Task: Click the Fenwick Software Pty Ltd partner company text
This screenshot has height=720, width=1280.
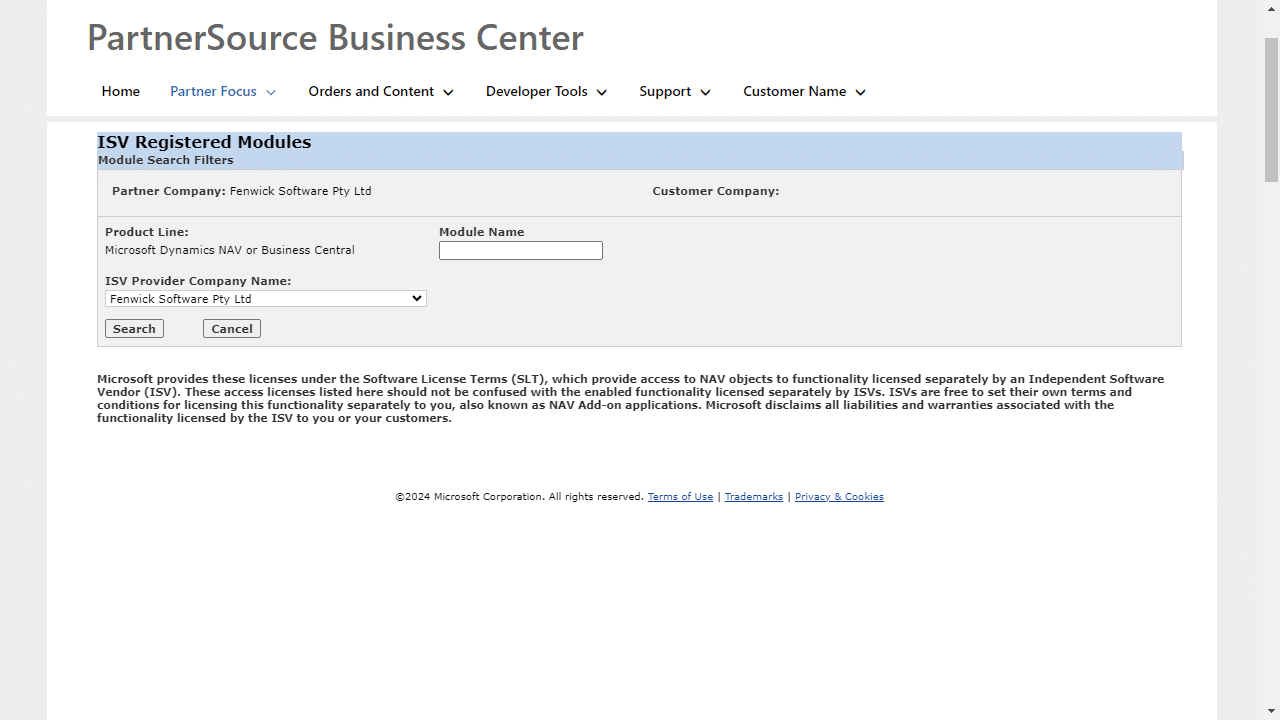Action: [300, 191]
